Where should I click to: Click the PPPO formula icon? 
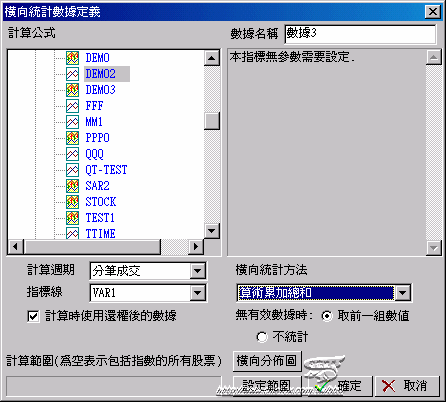(x=72, y=138)
